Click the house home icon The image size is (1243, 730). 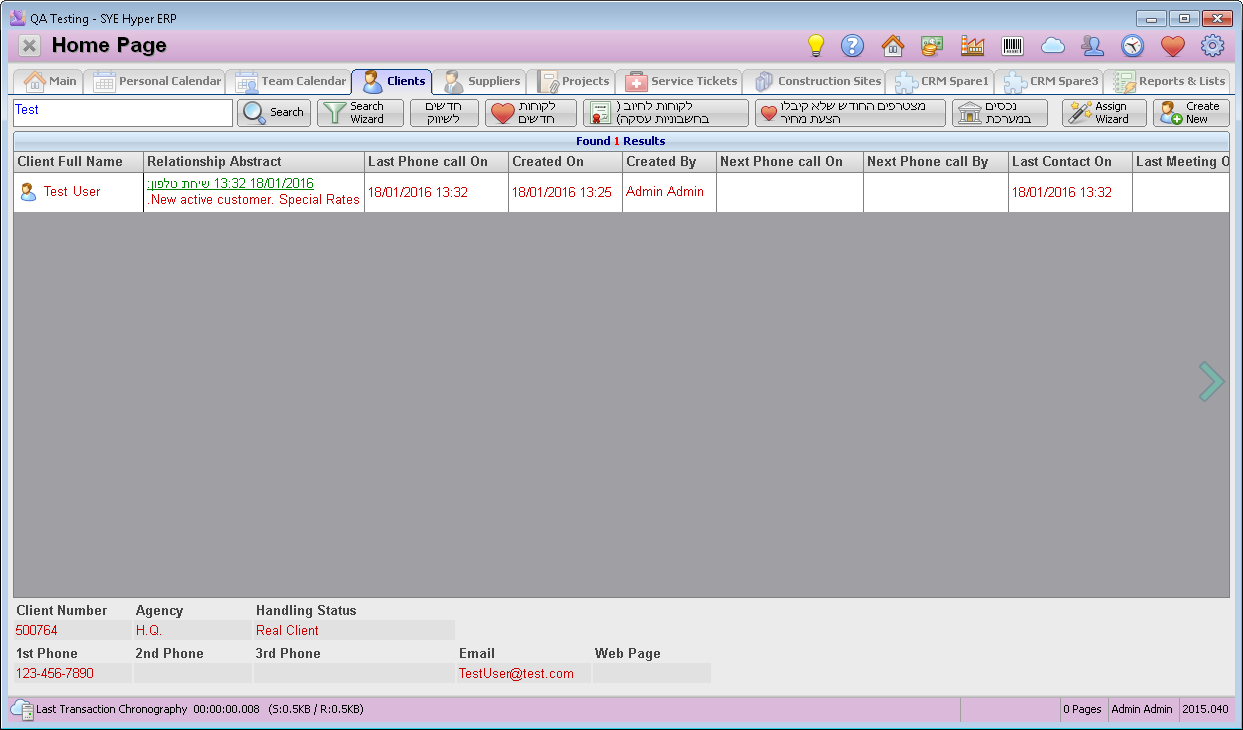(892, 45)
